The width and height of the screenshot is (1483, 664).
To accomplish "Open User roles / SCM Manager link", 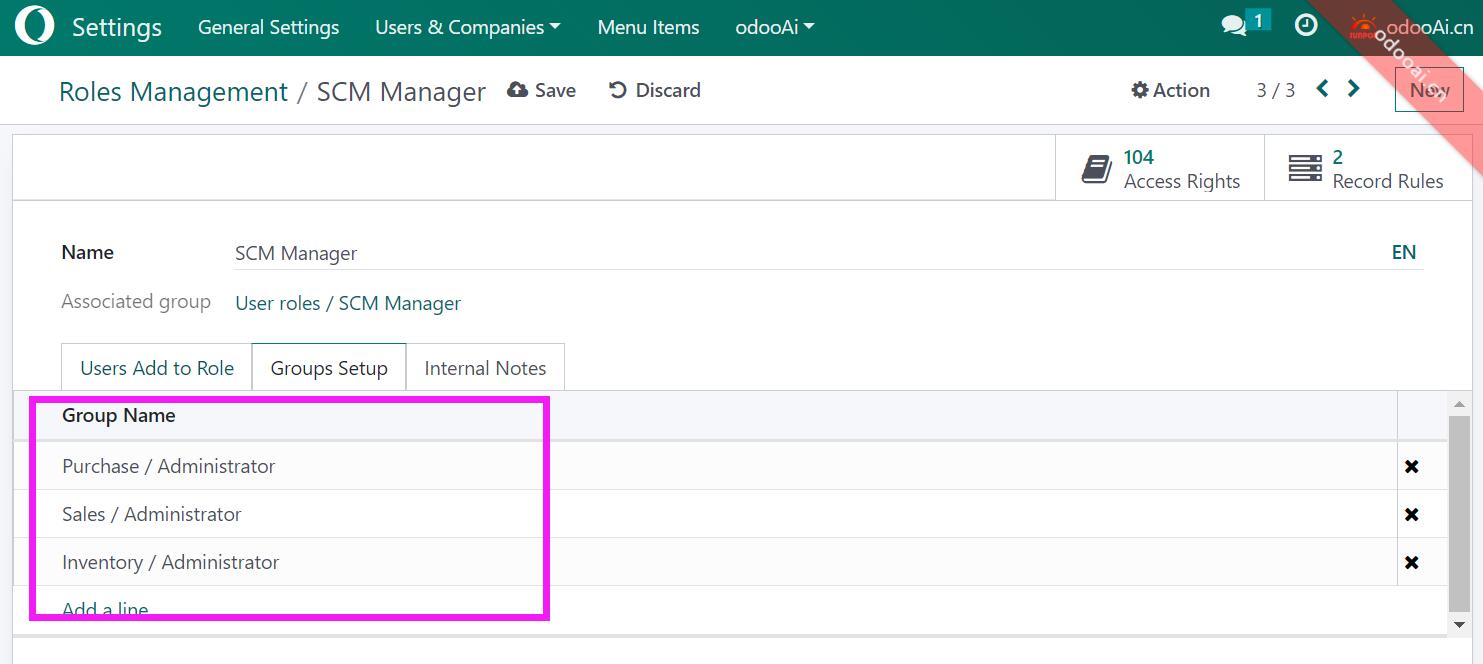I will pos(348,303).
